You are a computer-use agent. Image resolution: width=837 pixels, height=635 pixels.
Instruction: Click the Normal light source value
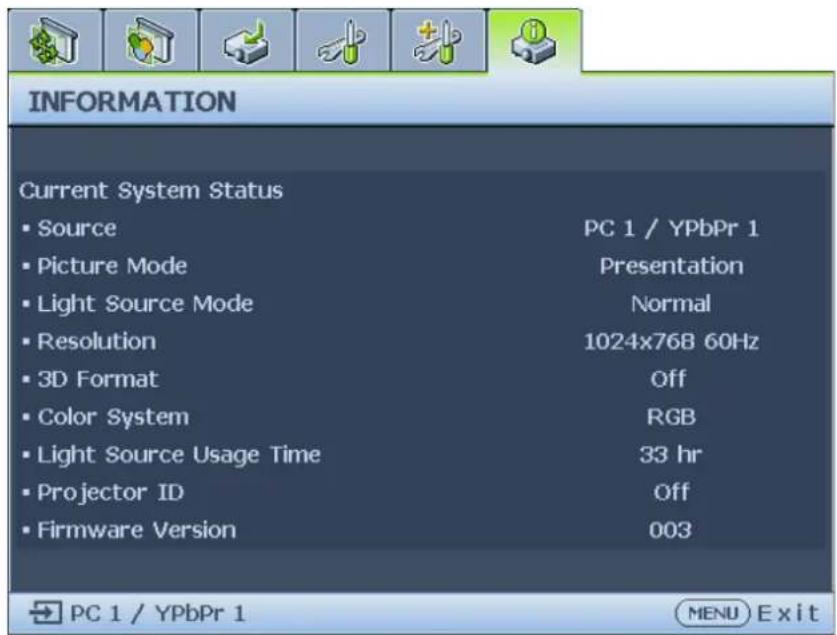[x=671, y=304]
